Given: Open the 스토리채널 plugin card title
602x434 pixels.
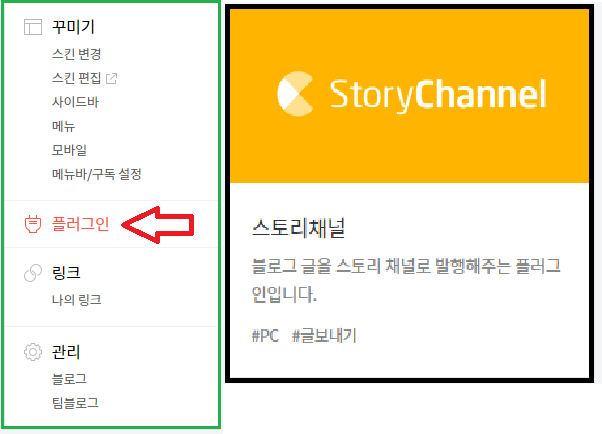Looking at the screenshot, I should (x=299, y=228).
